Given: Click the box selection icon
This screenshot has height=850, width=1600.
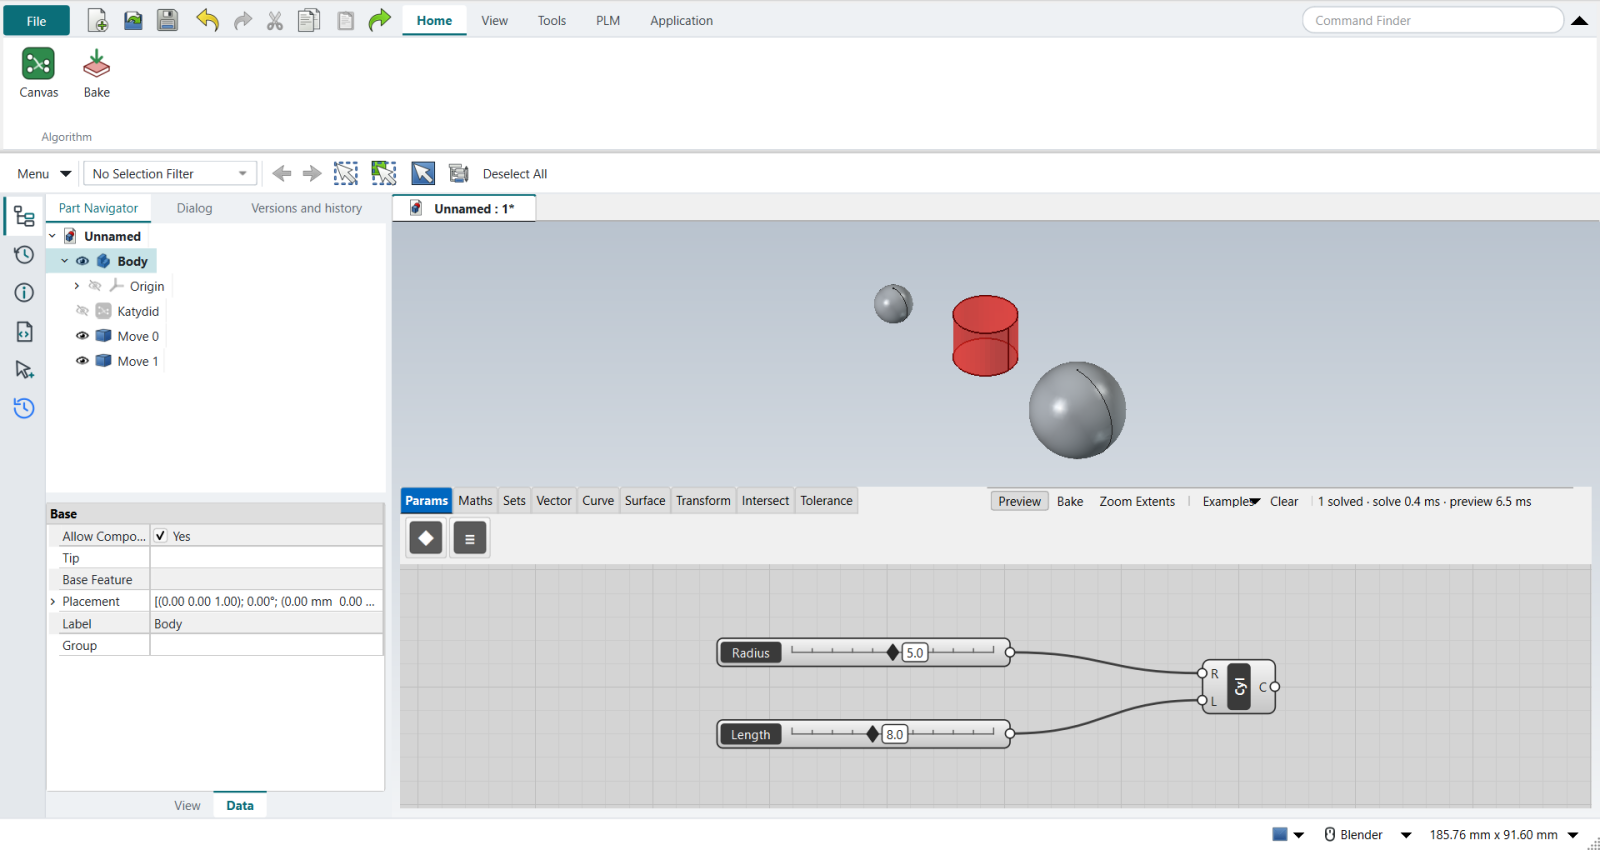Looking at the screenshot, I should point(346,173).
